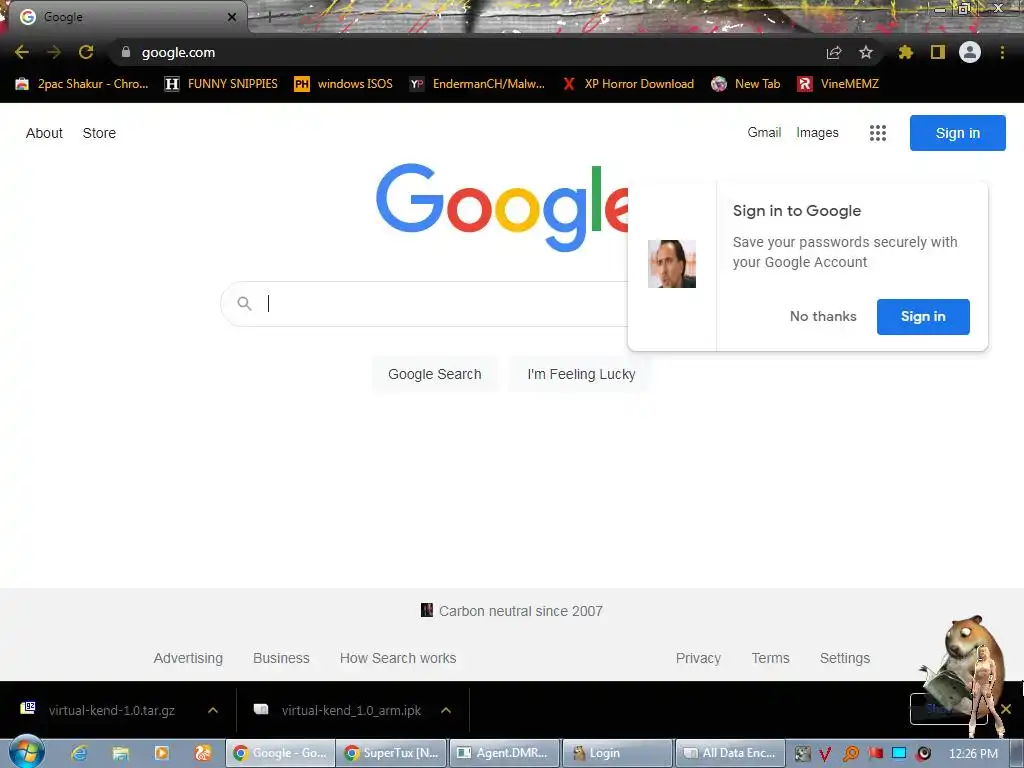Open the About link
The width and height of the screenshot is (1024, 768).
point(44,133)
